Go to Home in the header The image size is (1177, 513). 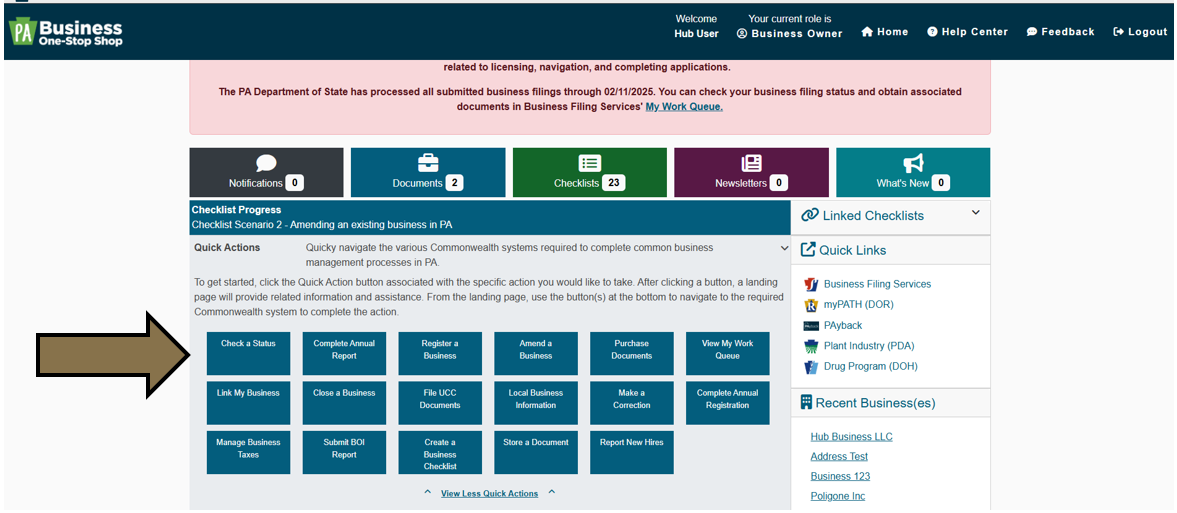(x=884, y=32)
